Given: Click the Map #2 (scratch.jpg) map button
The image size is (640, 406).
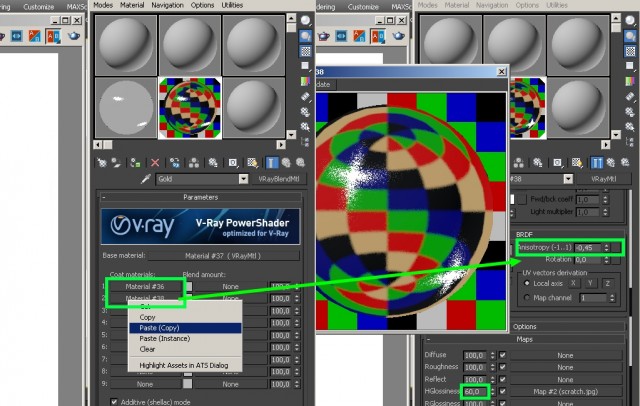Looking at the screenshot, I should point(565,391).
